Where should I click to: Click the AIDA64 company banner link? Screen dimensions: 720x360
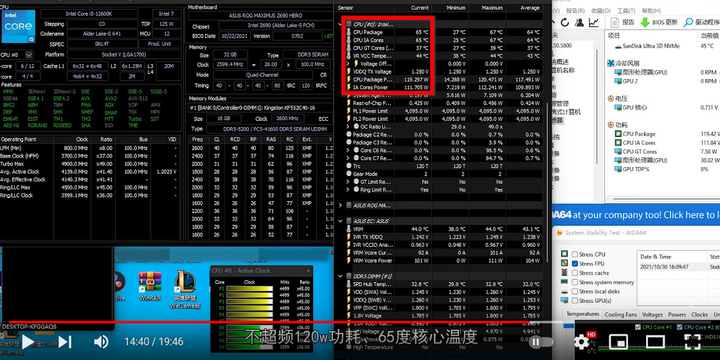[x=636, y=214]
